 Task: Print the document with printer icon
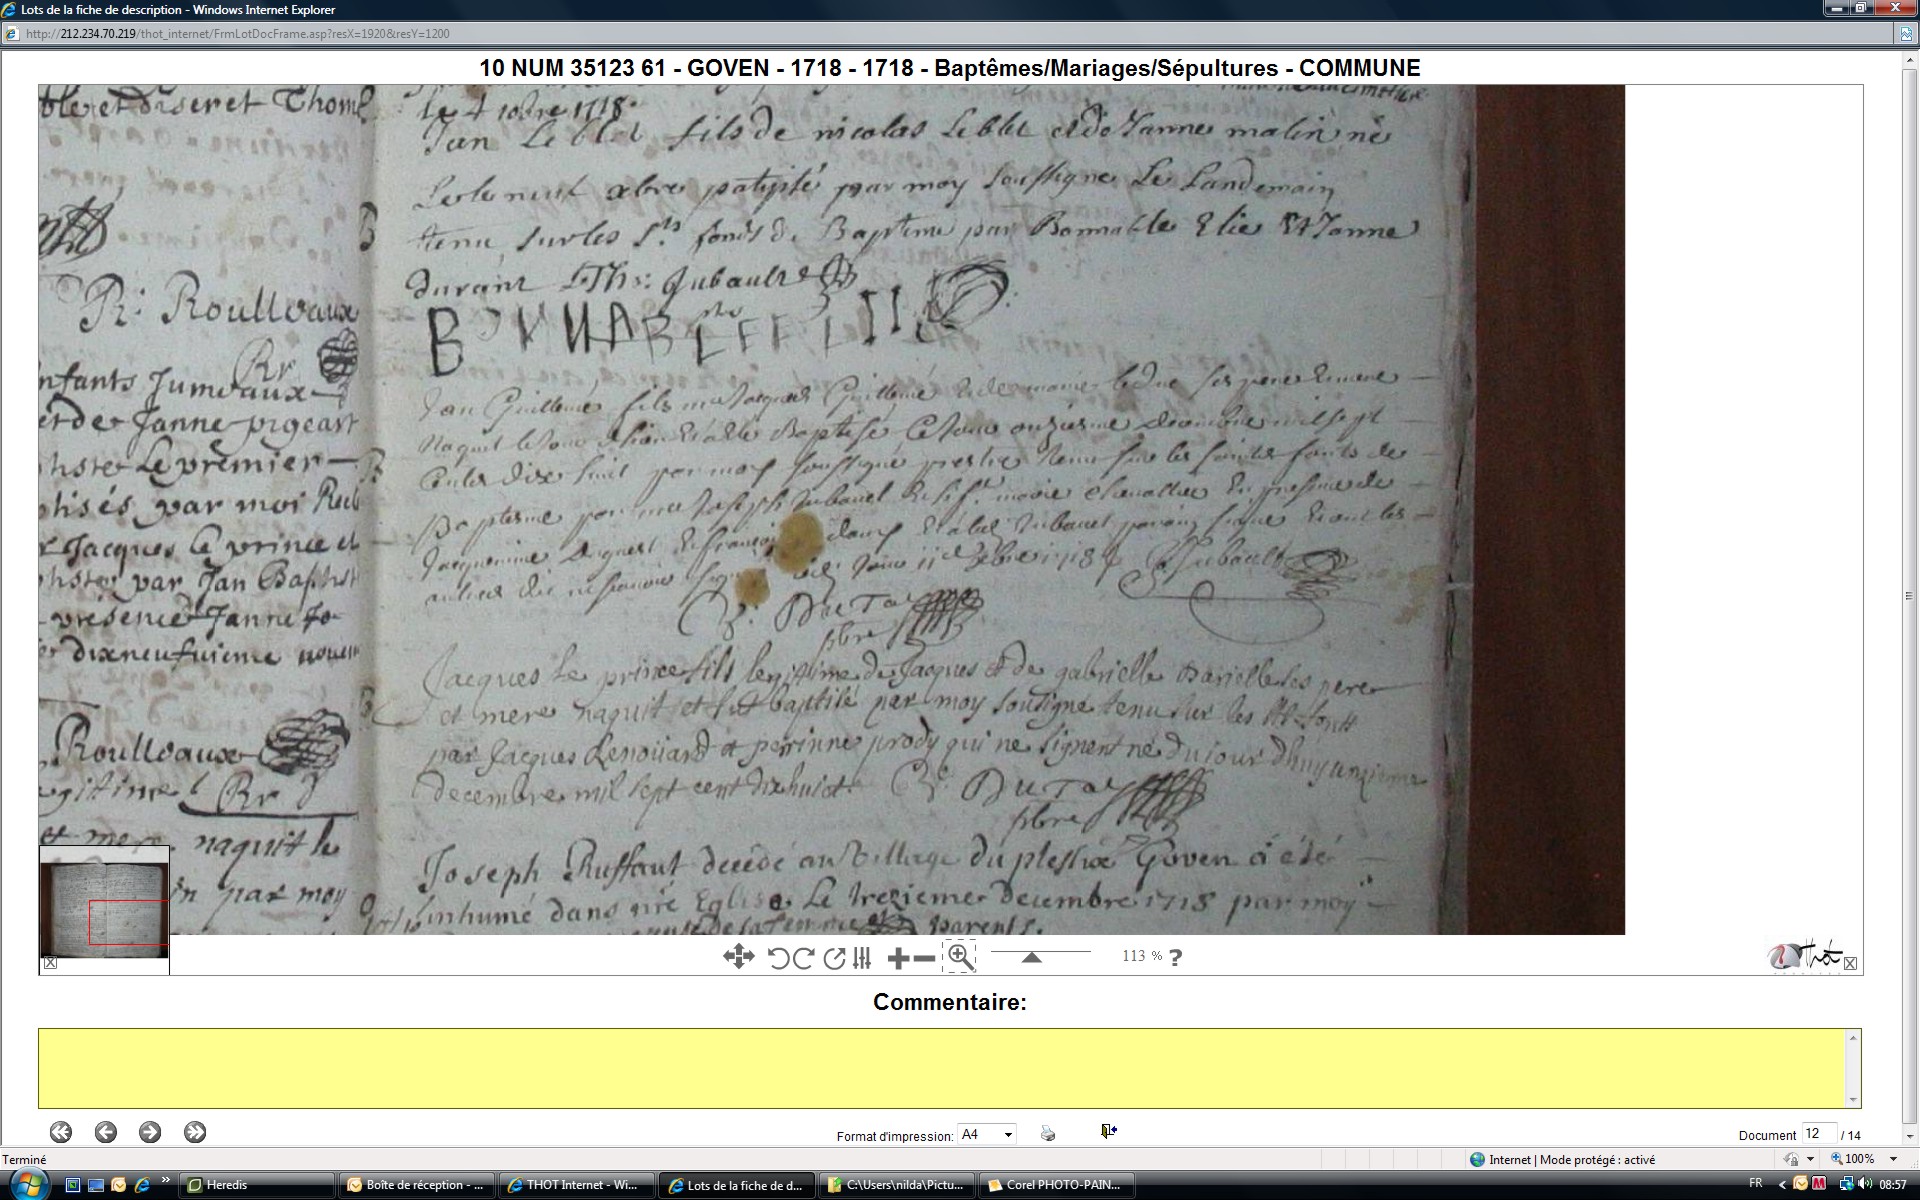point(1048,1133)
